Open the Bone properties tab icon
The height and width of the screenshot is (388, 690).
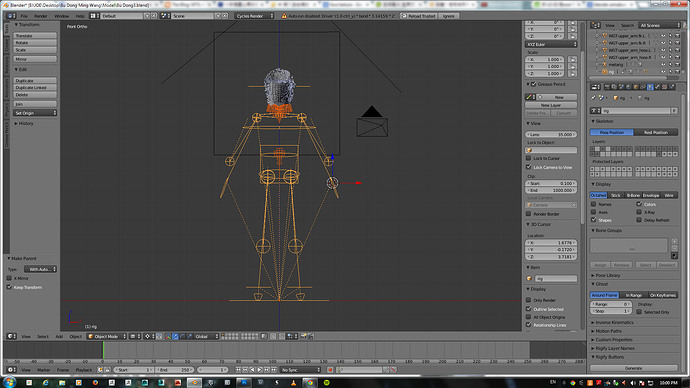657,87
